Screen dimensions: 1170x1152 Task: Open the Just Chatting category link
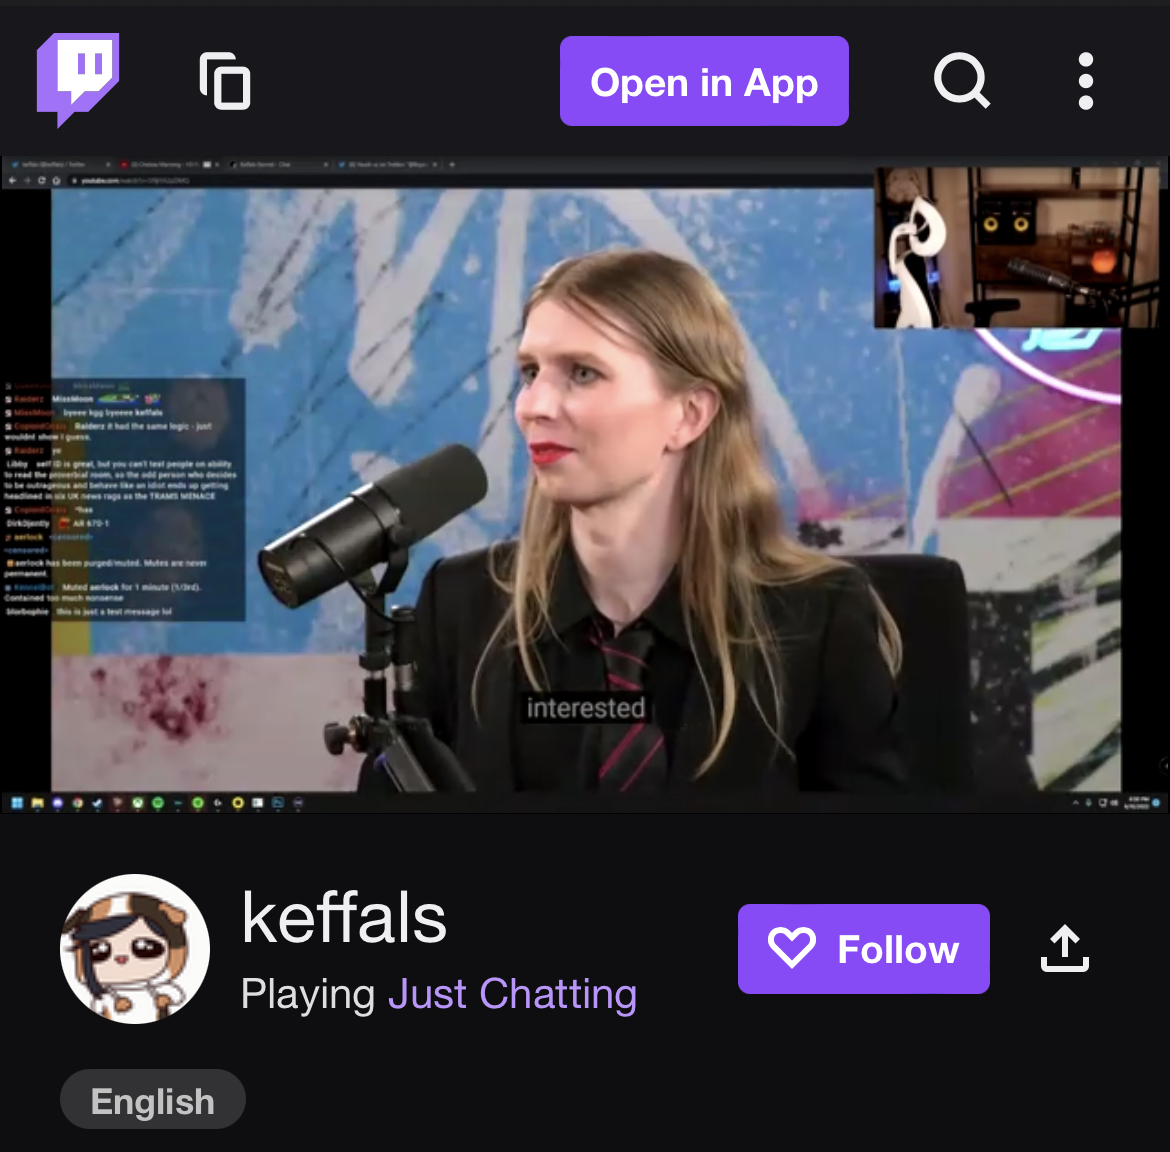513,994
